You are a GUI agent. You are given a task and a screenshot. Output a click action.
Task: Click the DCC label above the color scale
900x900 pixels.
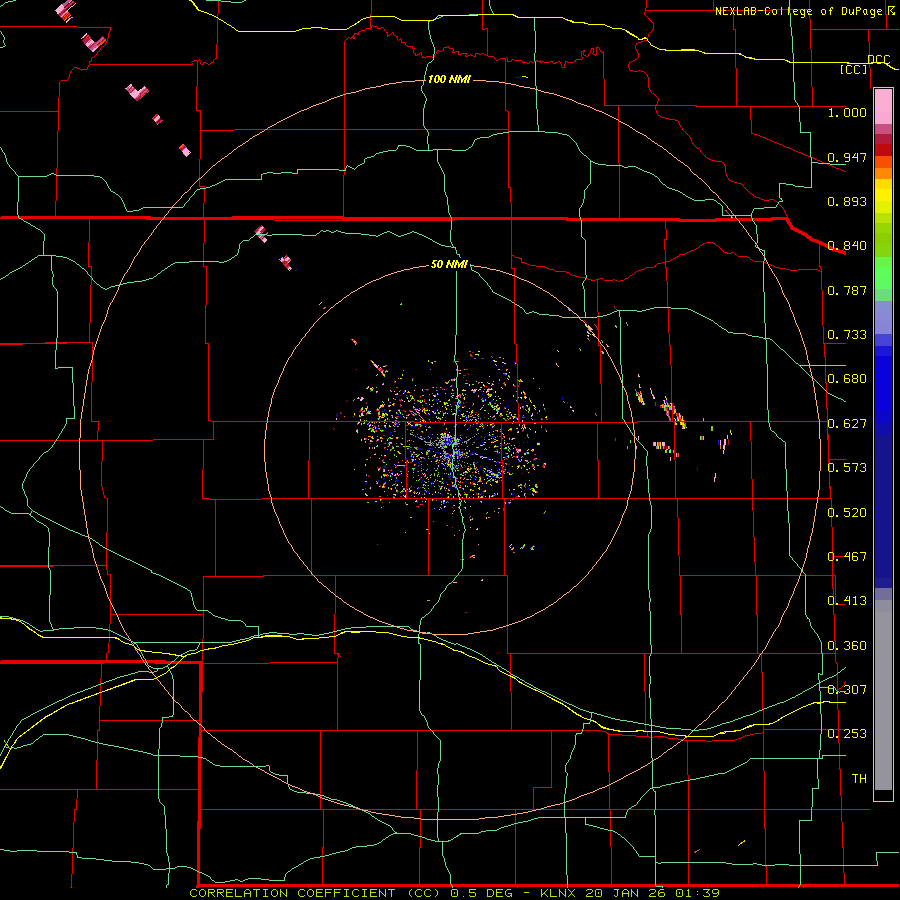click(879, 60)
